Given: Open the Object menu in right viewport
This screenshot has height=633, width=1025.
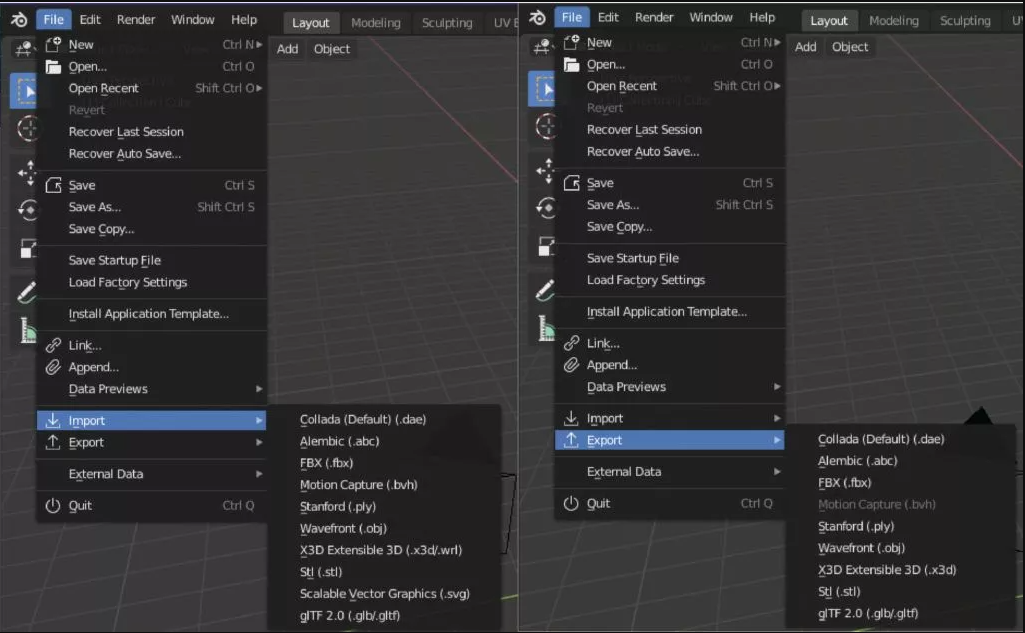Looking at the screenshot, I should [850, 47].
